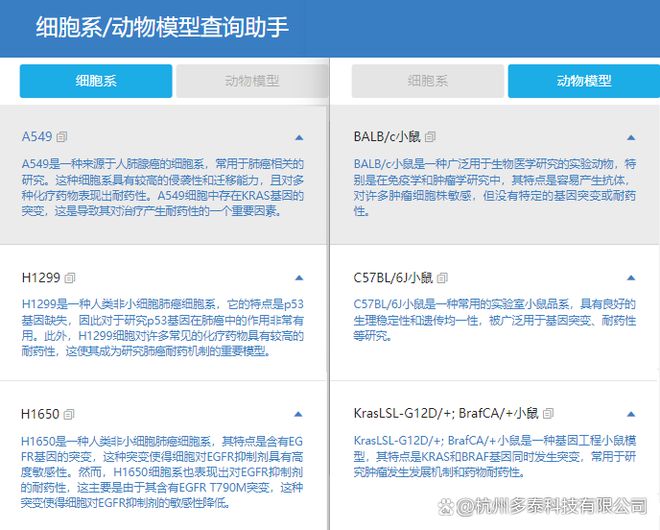This screenshot has width=660, height=530.
Task: Click the H1650 description paragraph
Action: click(162, 472)
